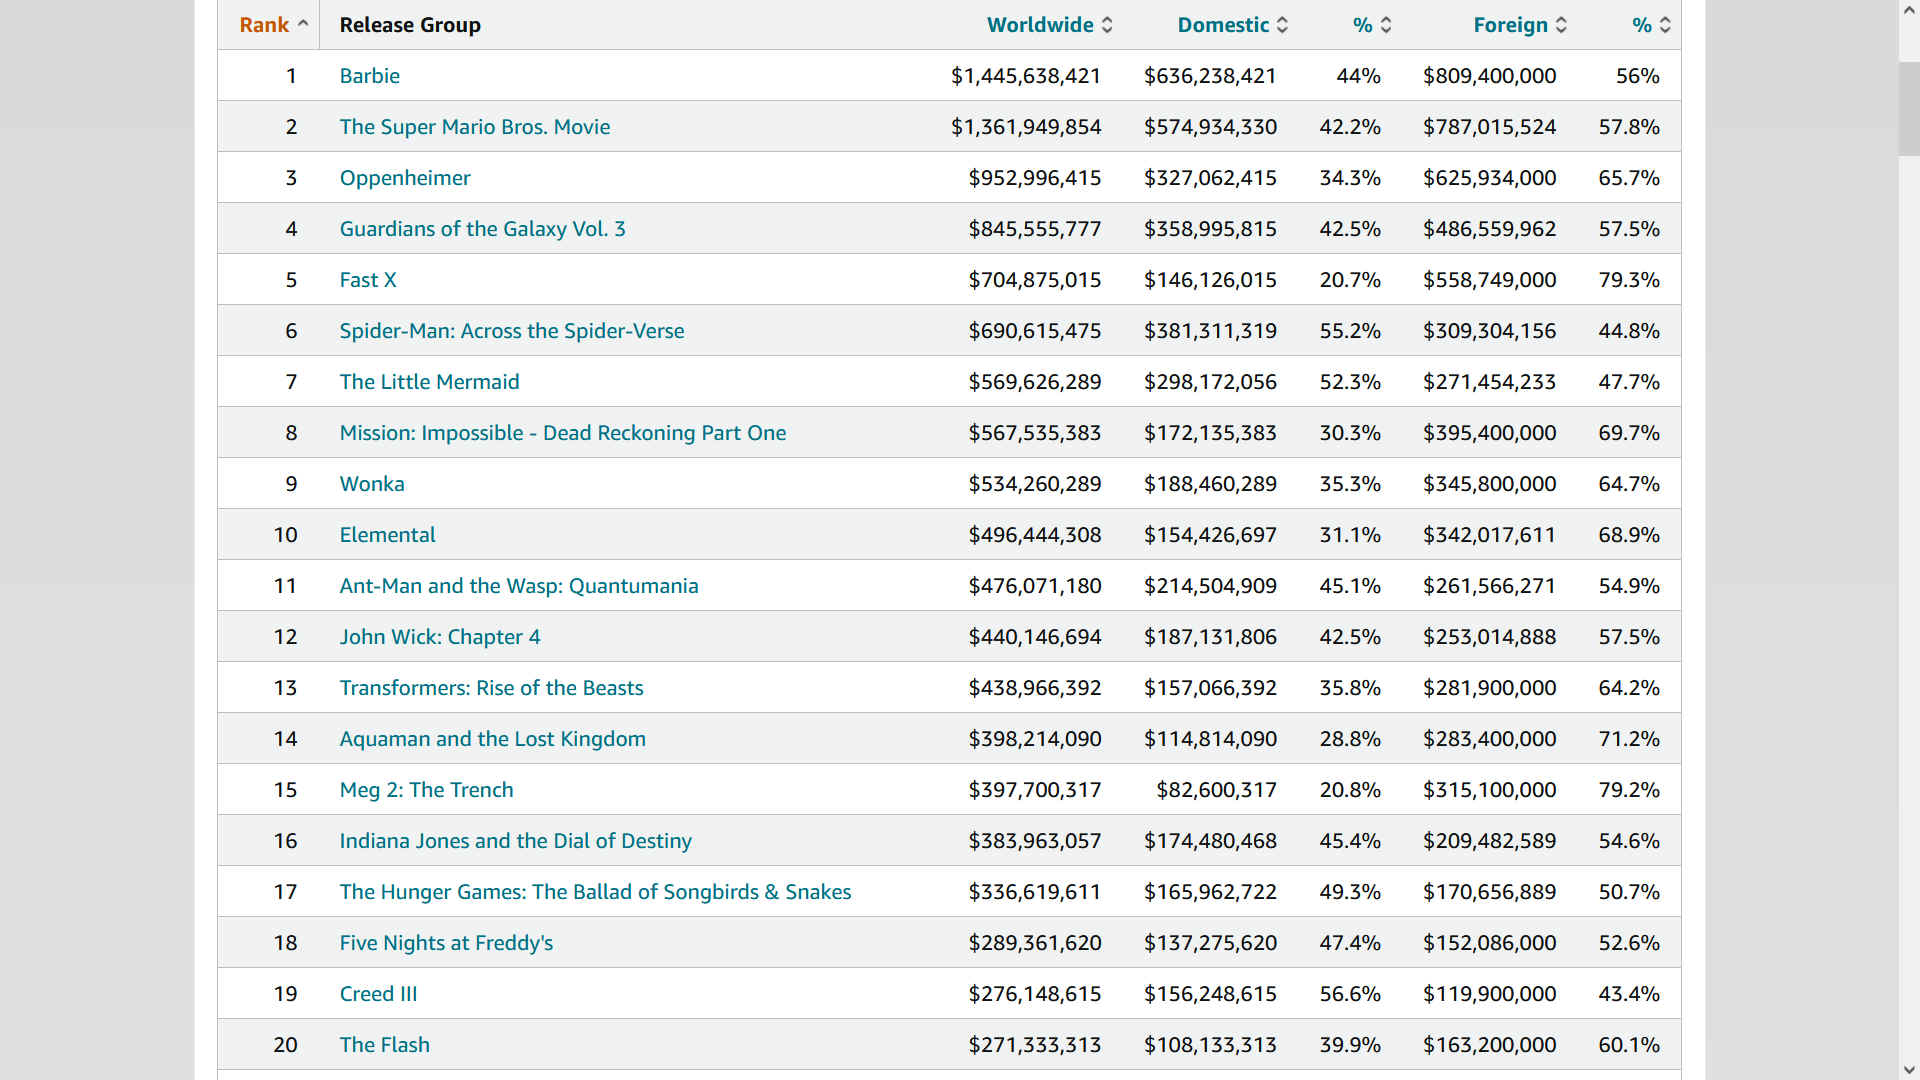Open Guardians of the Galaxy Vol. 3

tap(482, 229)
